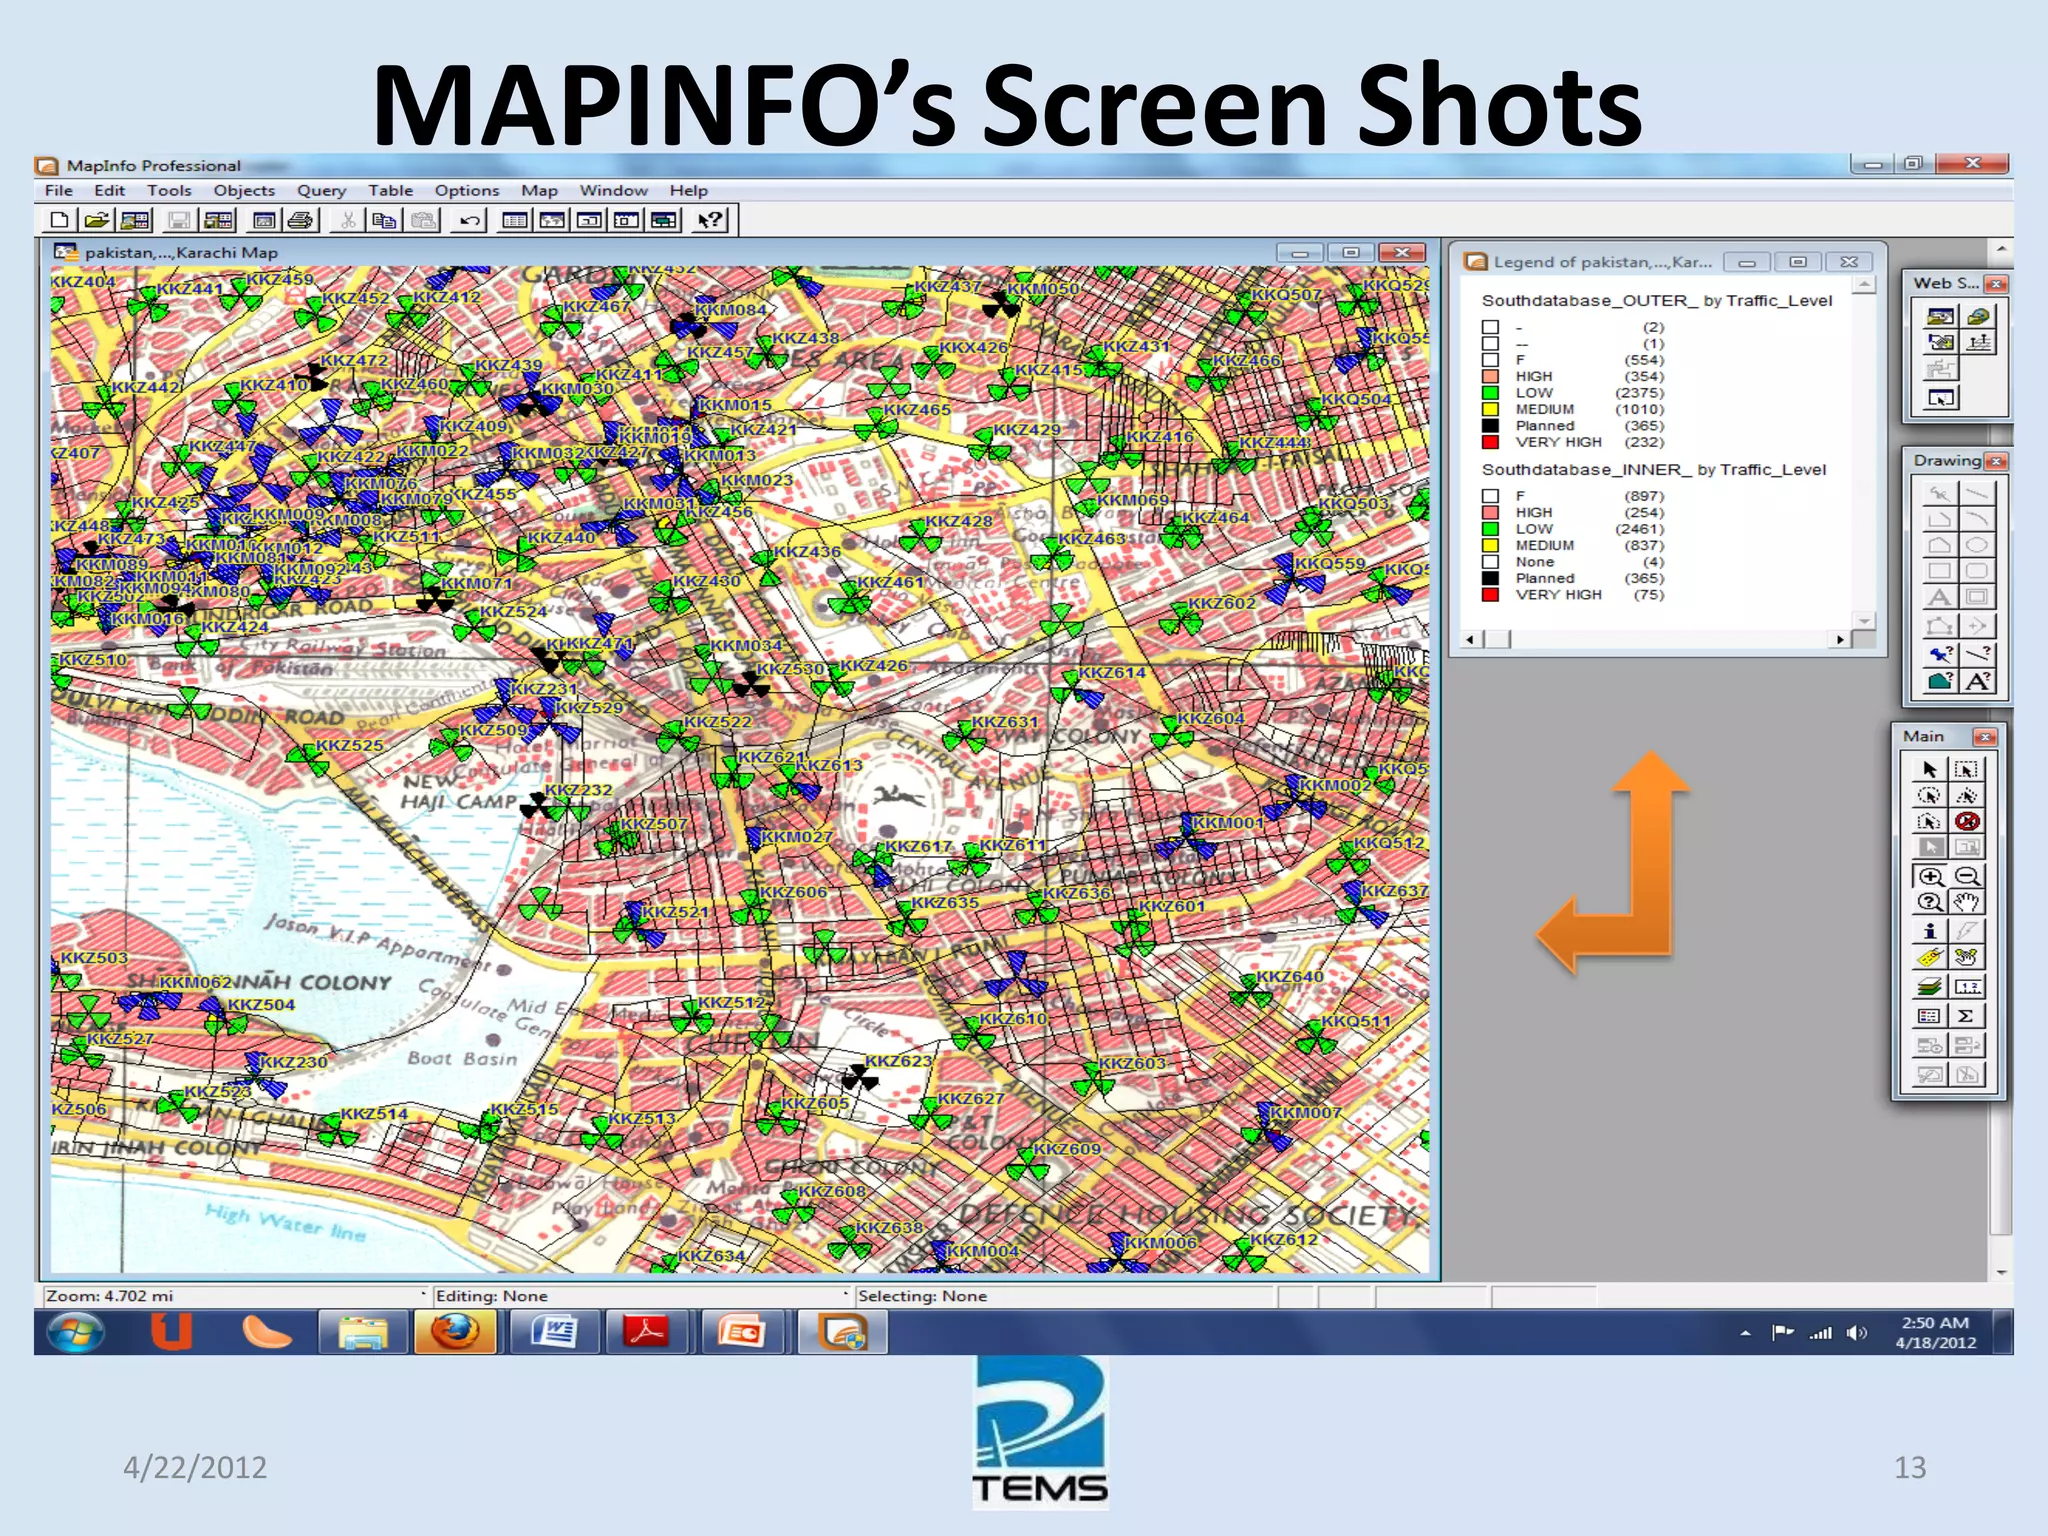Click the New Mapper window icon

pyautogui.click(x=552, y=220)
